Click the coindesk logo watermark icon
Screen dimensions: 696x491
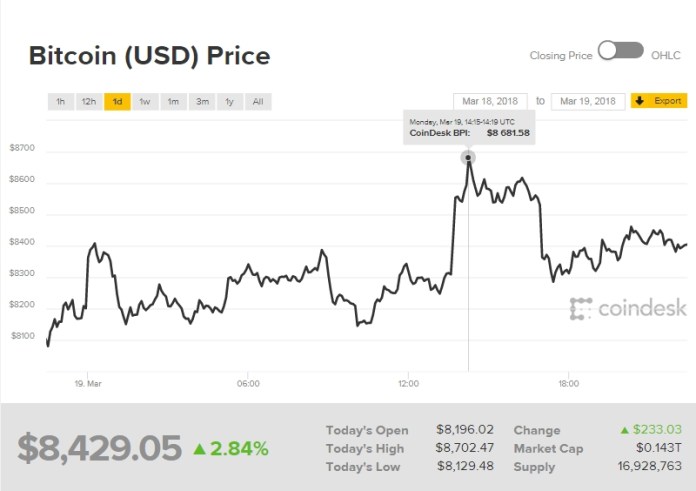pyautogui.click(x=581, y=309)
